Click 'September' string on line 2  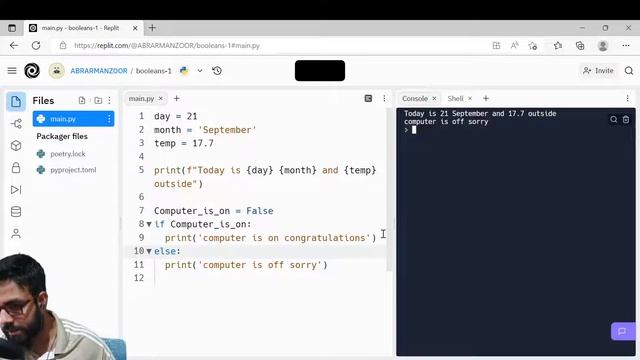click(227, 130)
